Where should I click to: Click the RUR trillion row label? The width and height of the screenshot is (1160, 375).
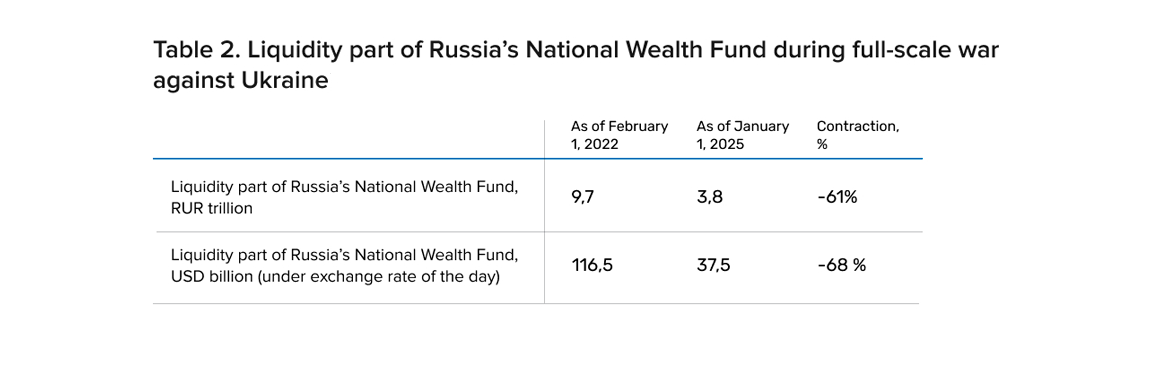[x=345, y=197]
